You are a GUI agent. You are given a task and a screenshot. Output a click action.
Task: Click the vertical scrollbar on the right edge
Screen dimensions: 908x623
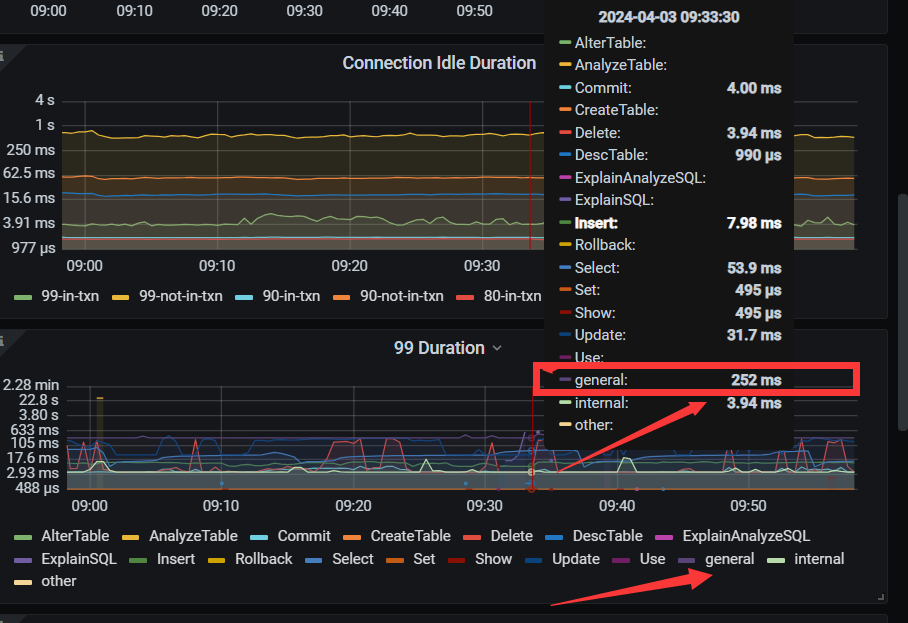pyautogui.click(x=902, y=310)
